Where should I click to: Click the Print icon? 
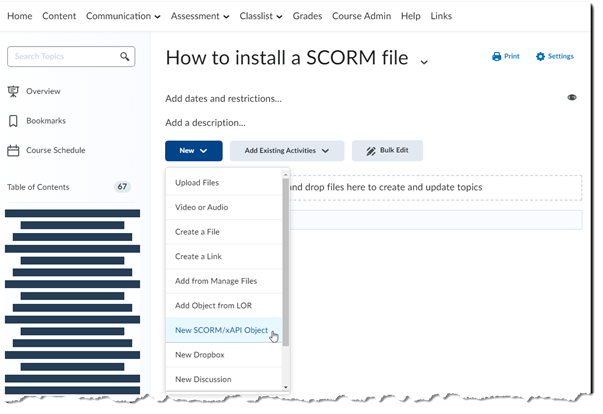(496, 57)
